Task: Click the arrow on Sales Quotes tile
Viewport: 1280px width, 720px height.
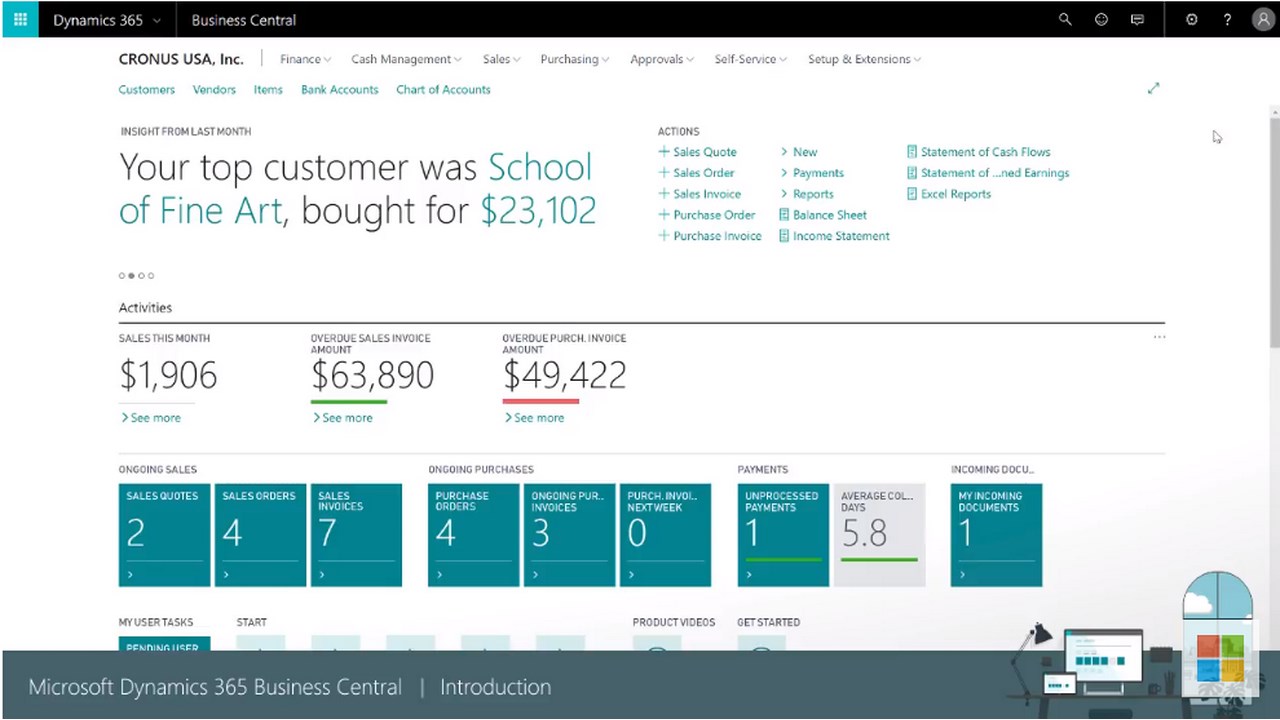Action: [130, 575]
